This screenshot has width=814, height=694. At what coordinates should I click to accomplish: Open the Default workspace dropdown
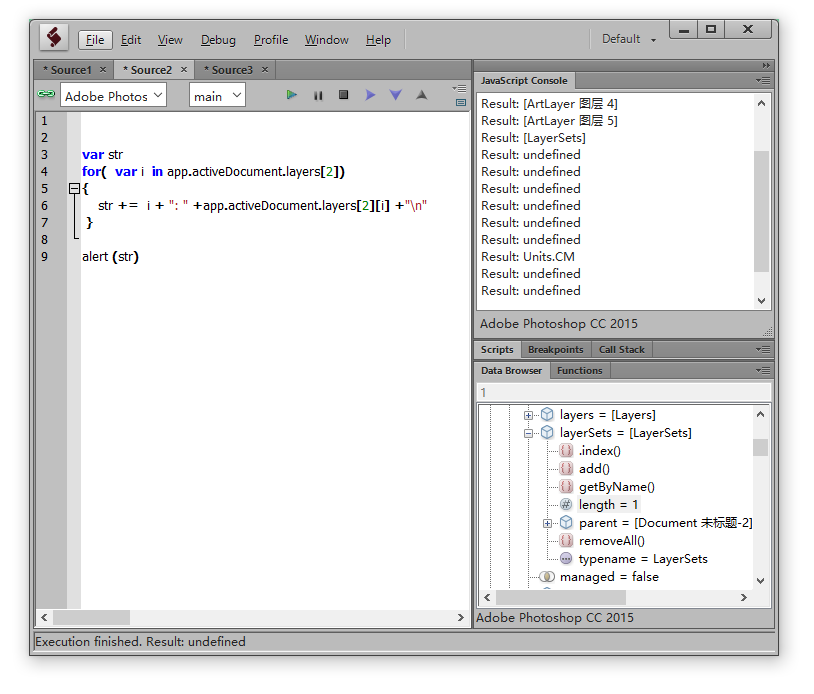[629, 39]
